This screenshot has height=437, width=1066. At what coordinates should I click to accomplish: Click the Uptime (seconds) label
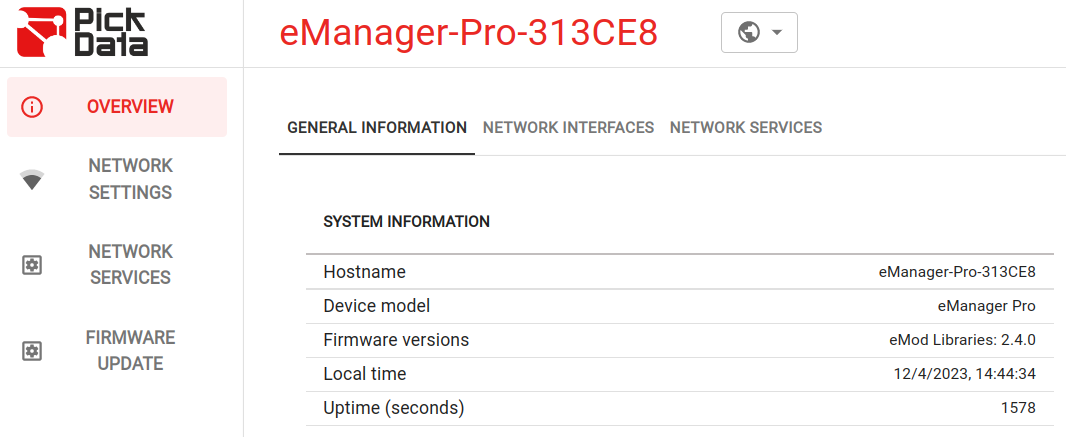point(394,408)
